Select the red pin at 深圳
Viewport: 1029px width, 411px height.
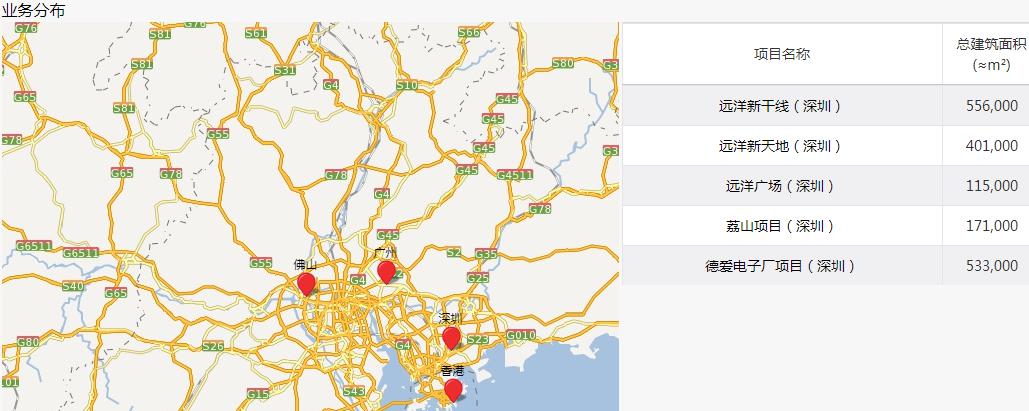point(451,338)
